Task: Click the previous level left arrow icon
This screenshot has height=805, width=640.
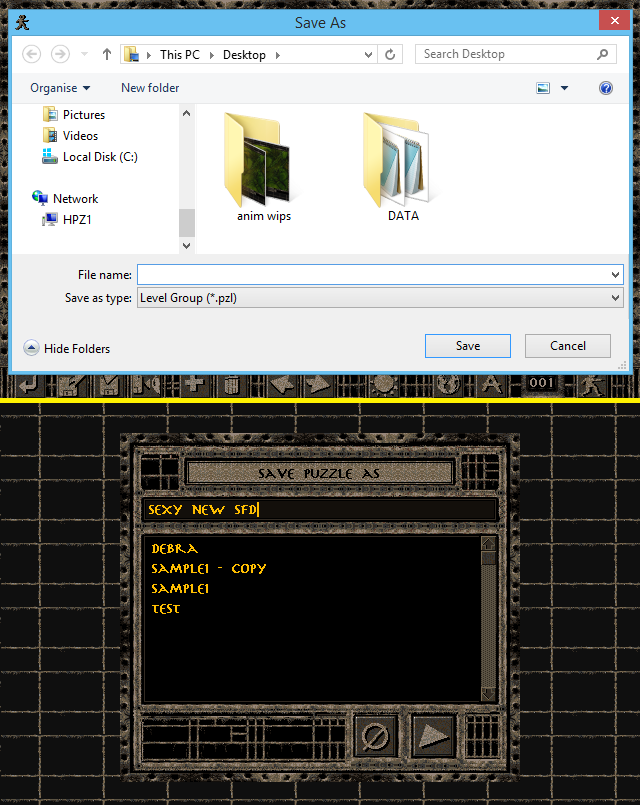Action: [281, 385]
